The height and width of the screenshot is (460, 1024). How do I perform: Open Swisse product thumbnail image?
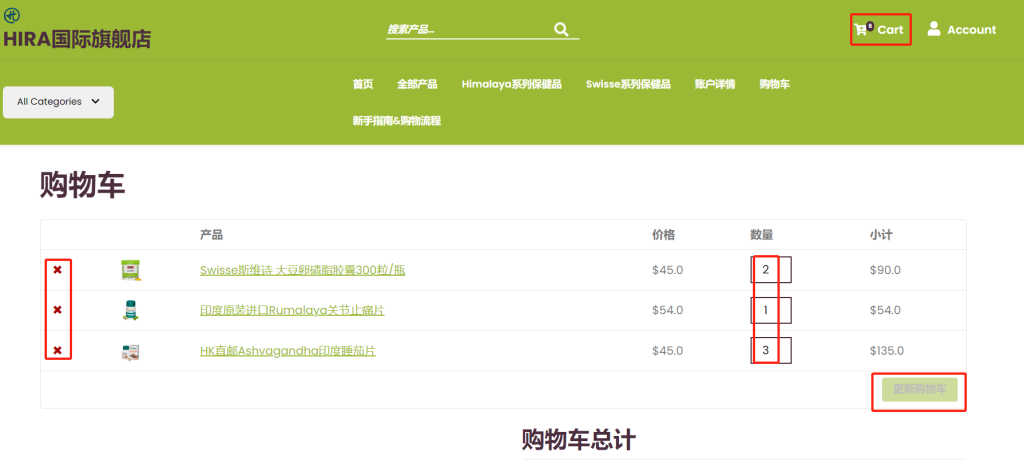(130, 270)
